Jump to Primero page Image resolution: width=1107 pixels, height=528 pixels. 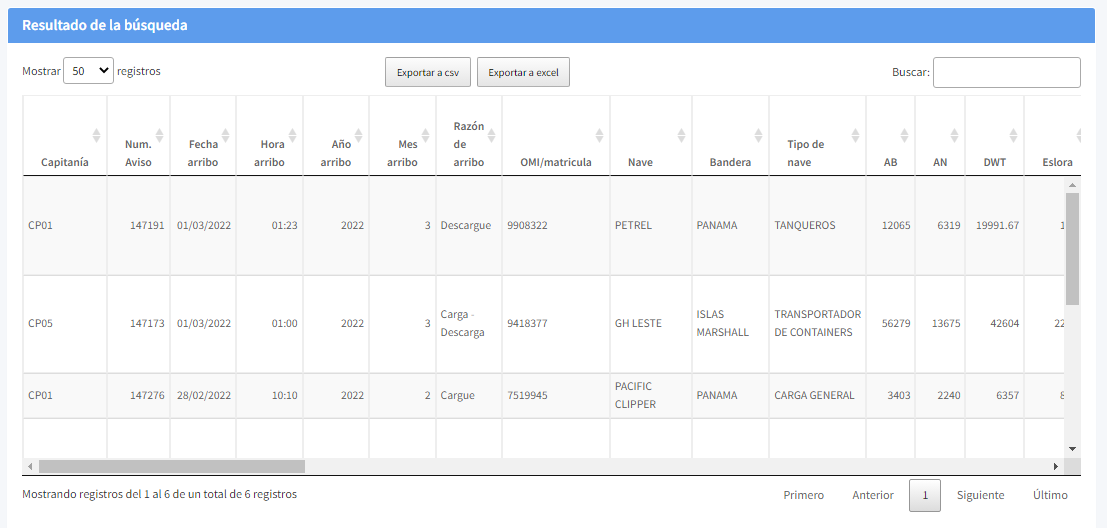[804, 495]
